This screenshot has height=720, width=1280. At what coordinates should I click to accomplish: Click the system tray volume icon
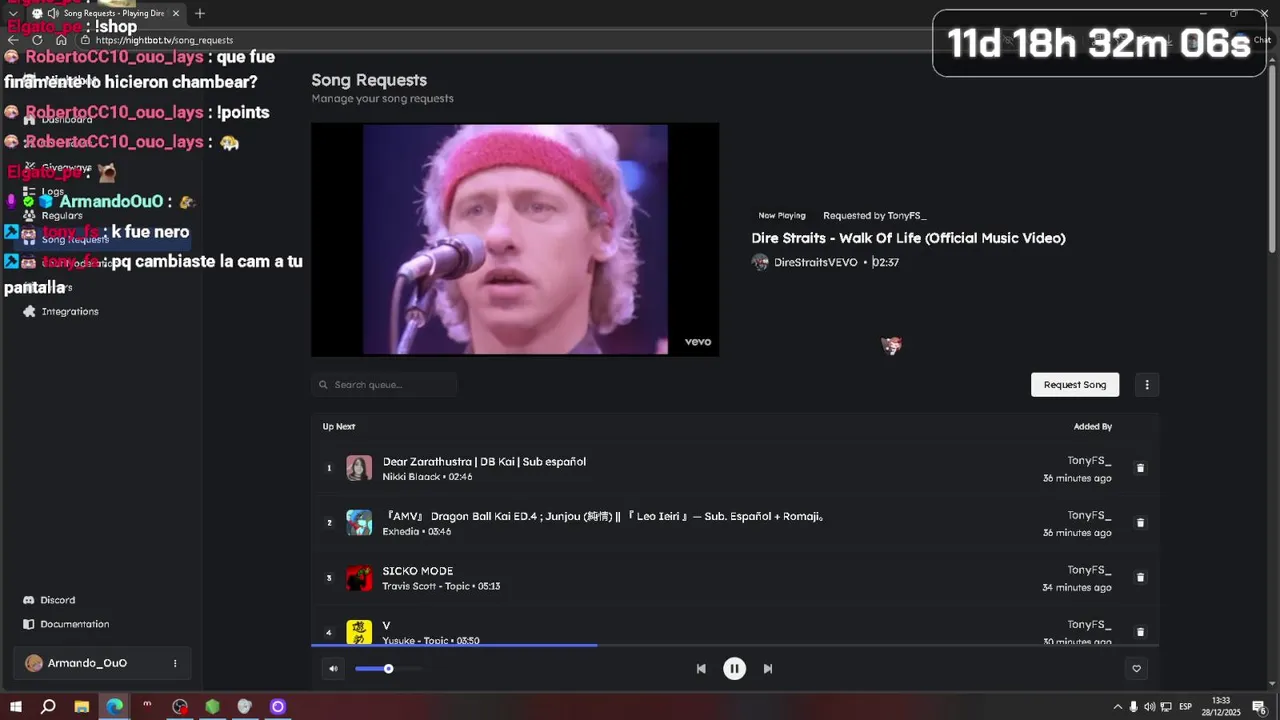point(1150,707)
